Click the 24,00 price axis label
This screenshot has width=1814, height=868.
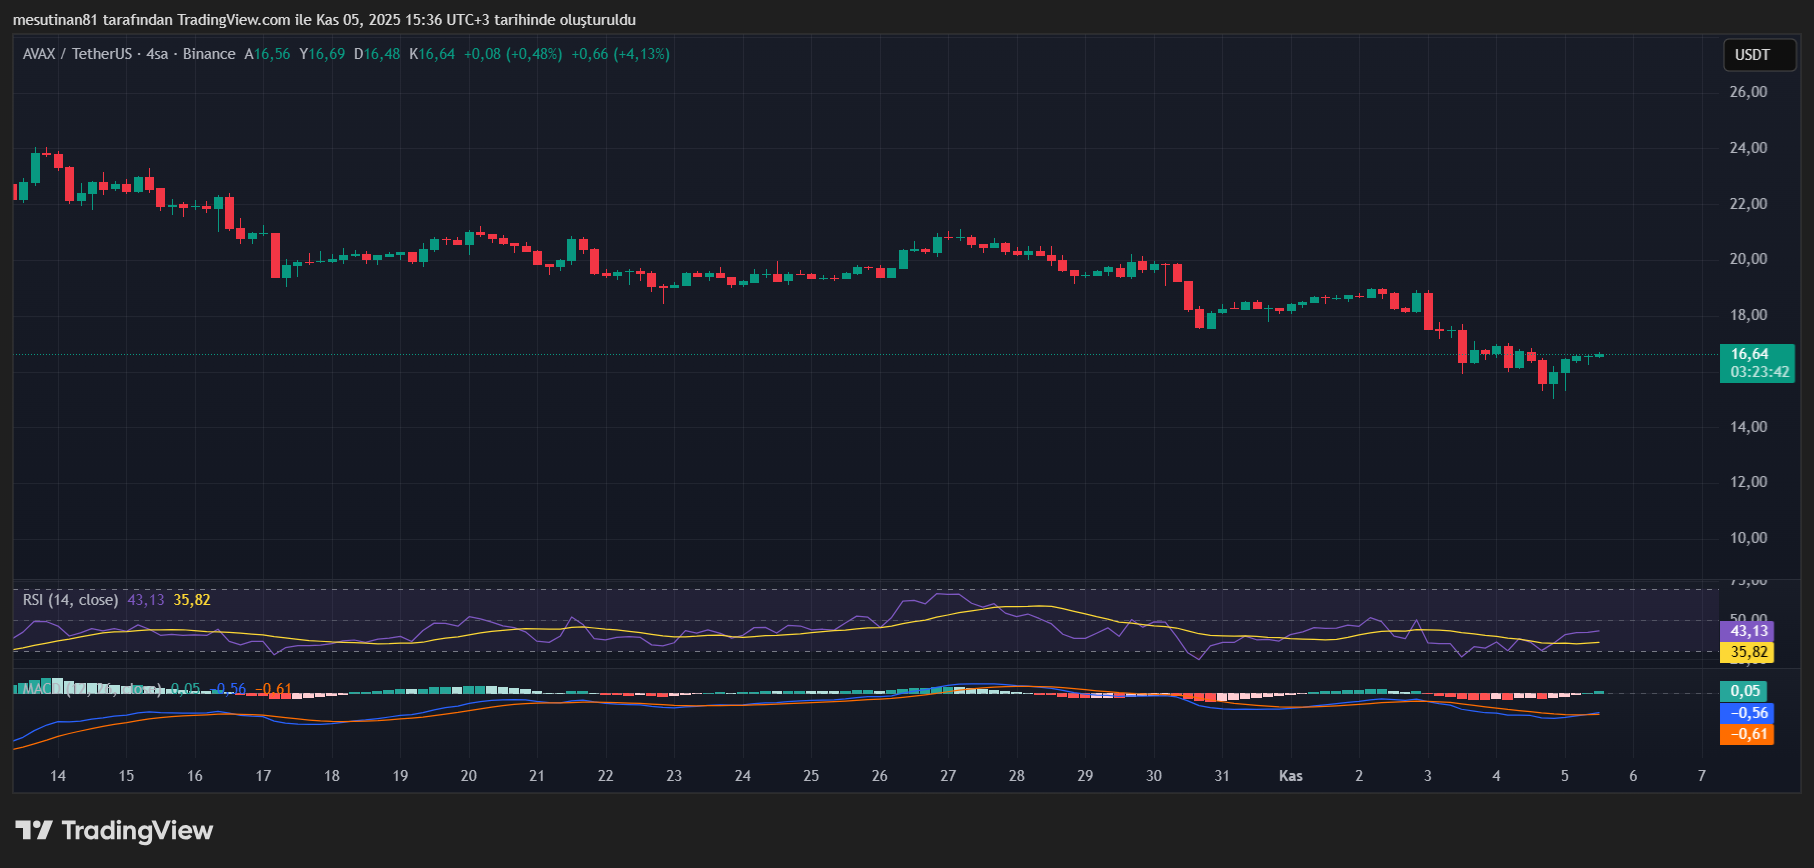tap(1749, 148)
